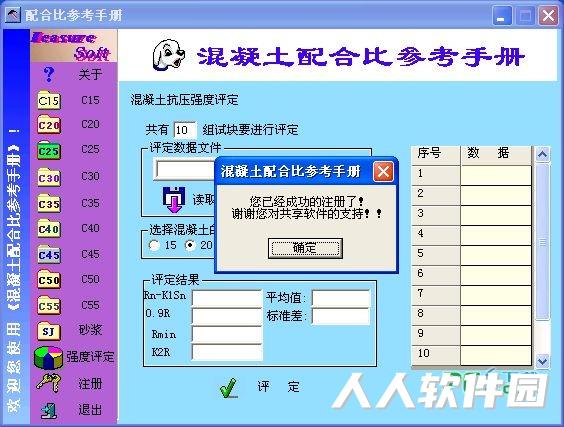Viewport: 564px width, 427px height.
Task: Click data cell for row 7
Action: tap(496, 295)
